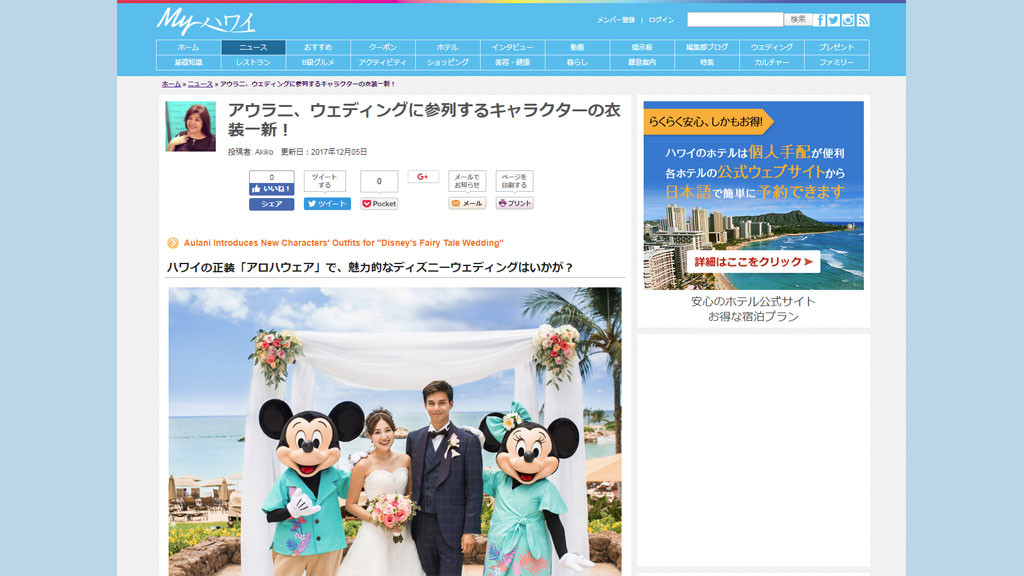The image size is (1024, 576).
Task: Click the Mickey and Minnie wedding photo
Action: tap(395, 432)
